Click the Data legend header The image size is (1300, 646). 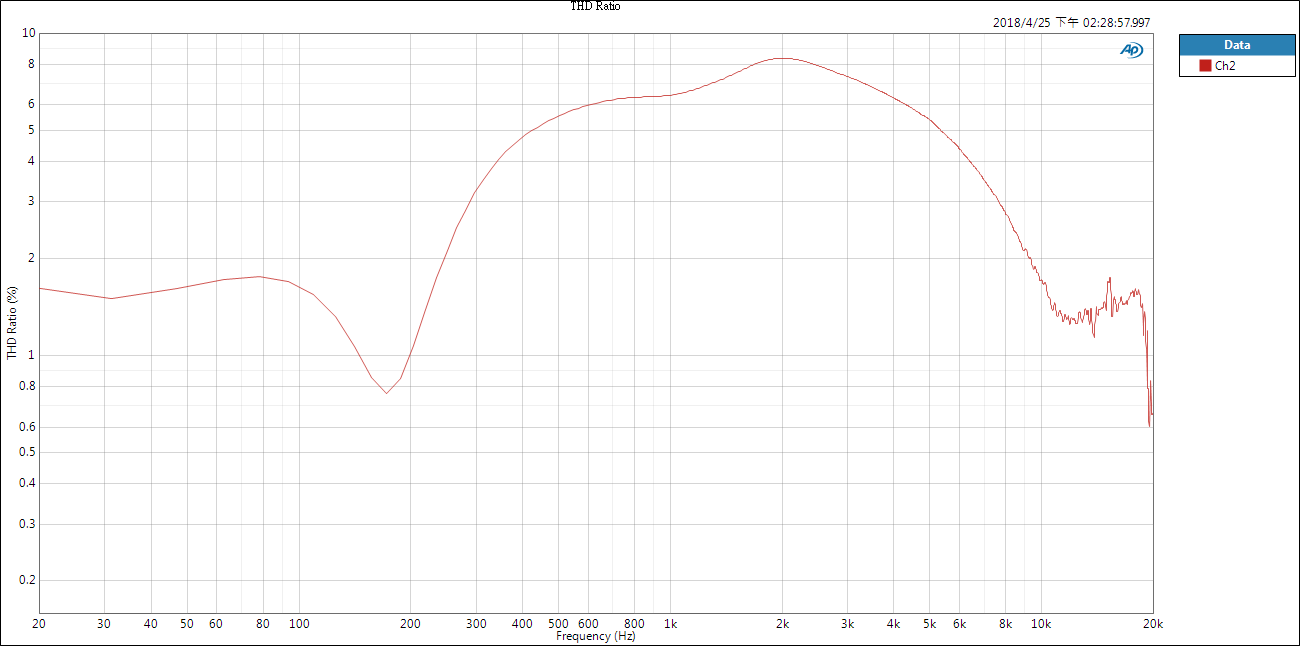(1237, 45)
